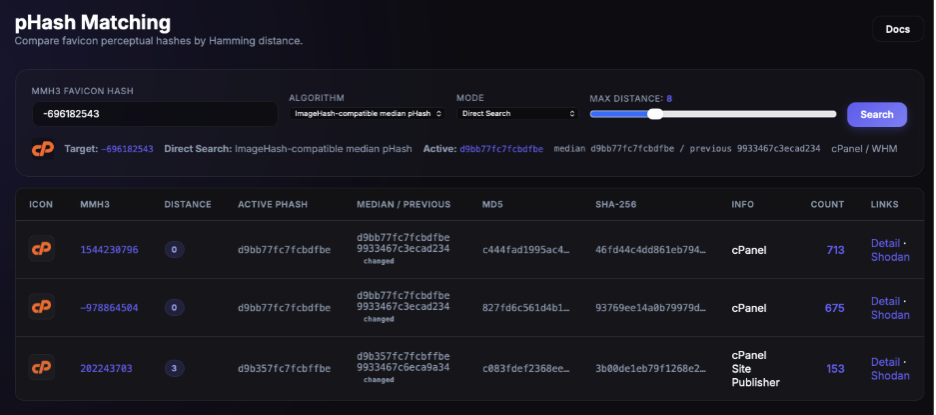The height and width of the screenshot is (415, 936).
Task: Open the Mode dropdown showing Direct Search
Action: 517,113
